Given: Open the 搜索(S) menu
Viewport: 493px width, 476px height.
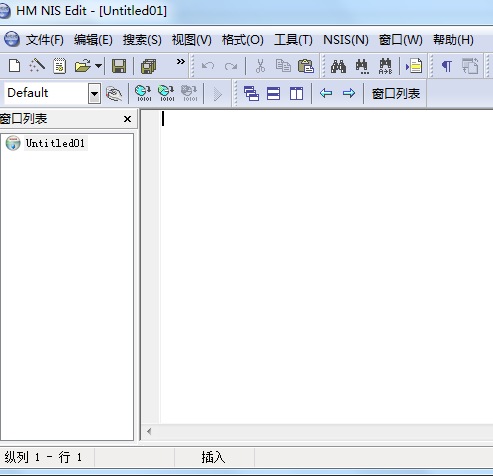Looking at the screenshot, I should (x=142, y=40).
